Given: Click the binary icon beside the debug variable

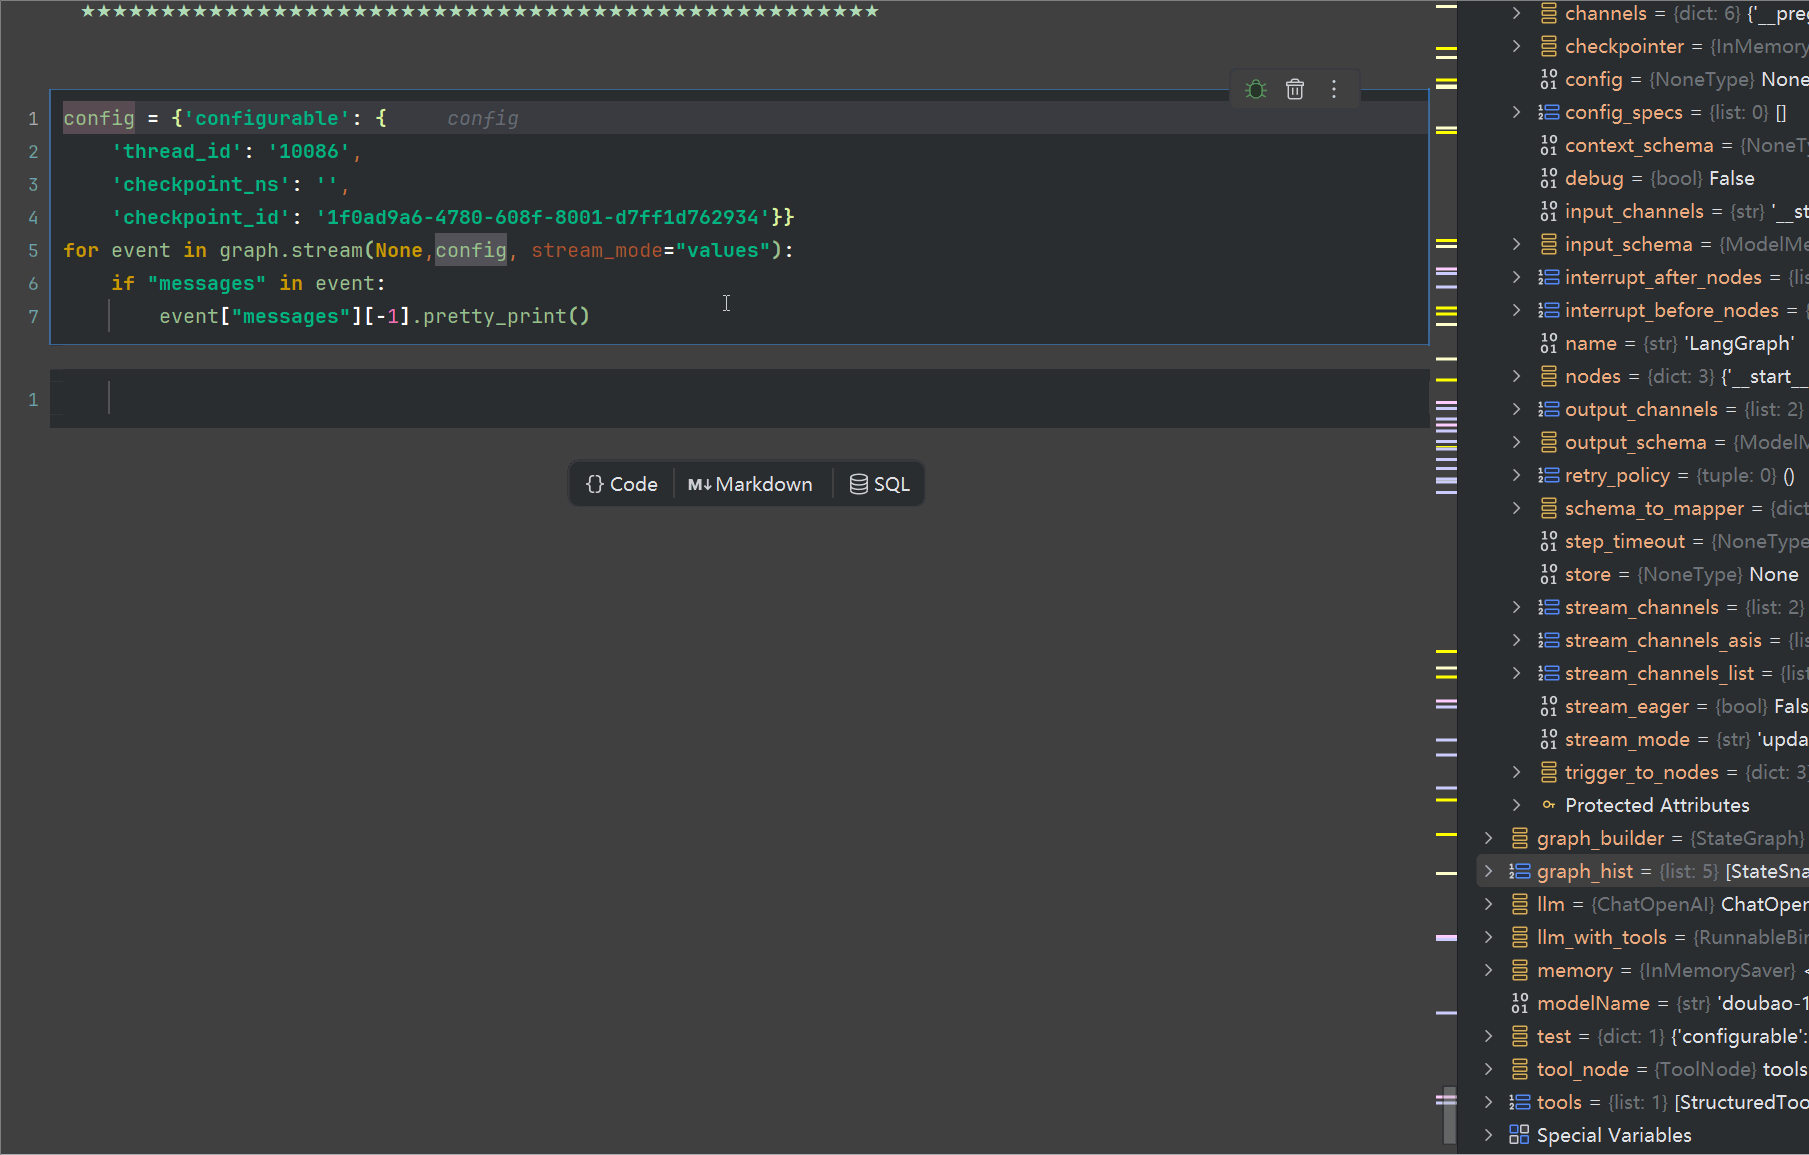Looking at the screenshot, I should click(x=1549, y=179).
